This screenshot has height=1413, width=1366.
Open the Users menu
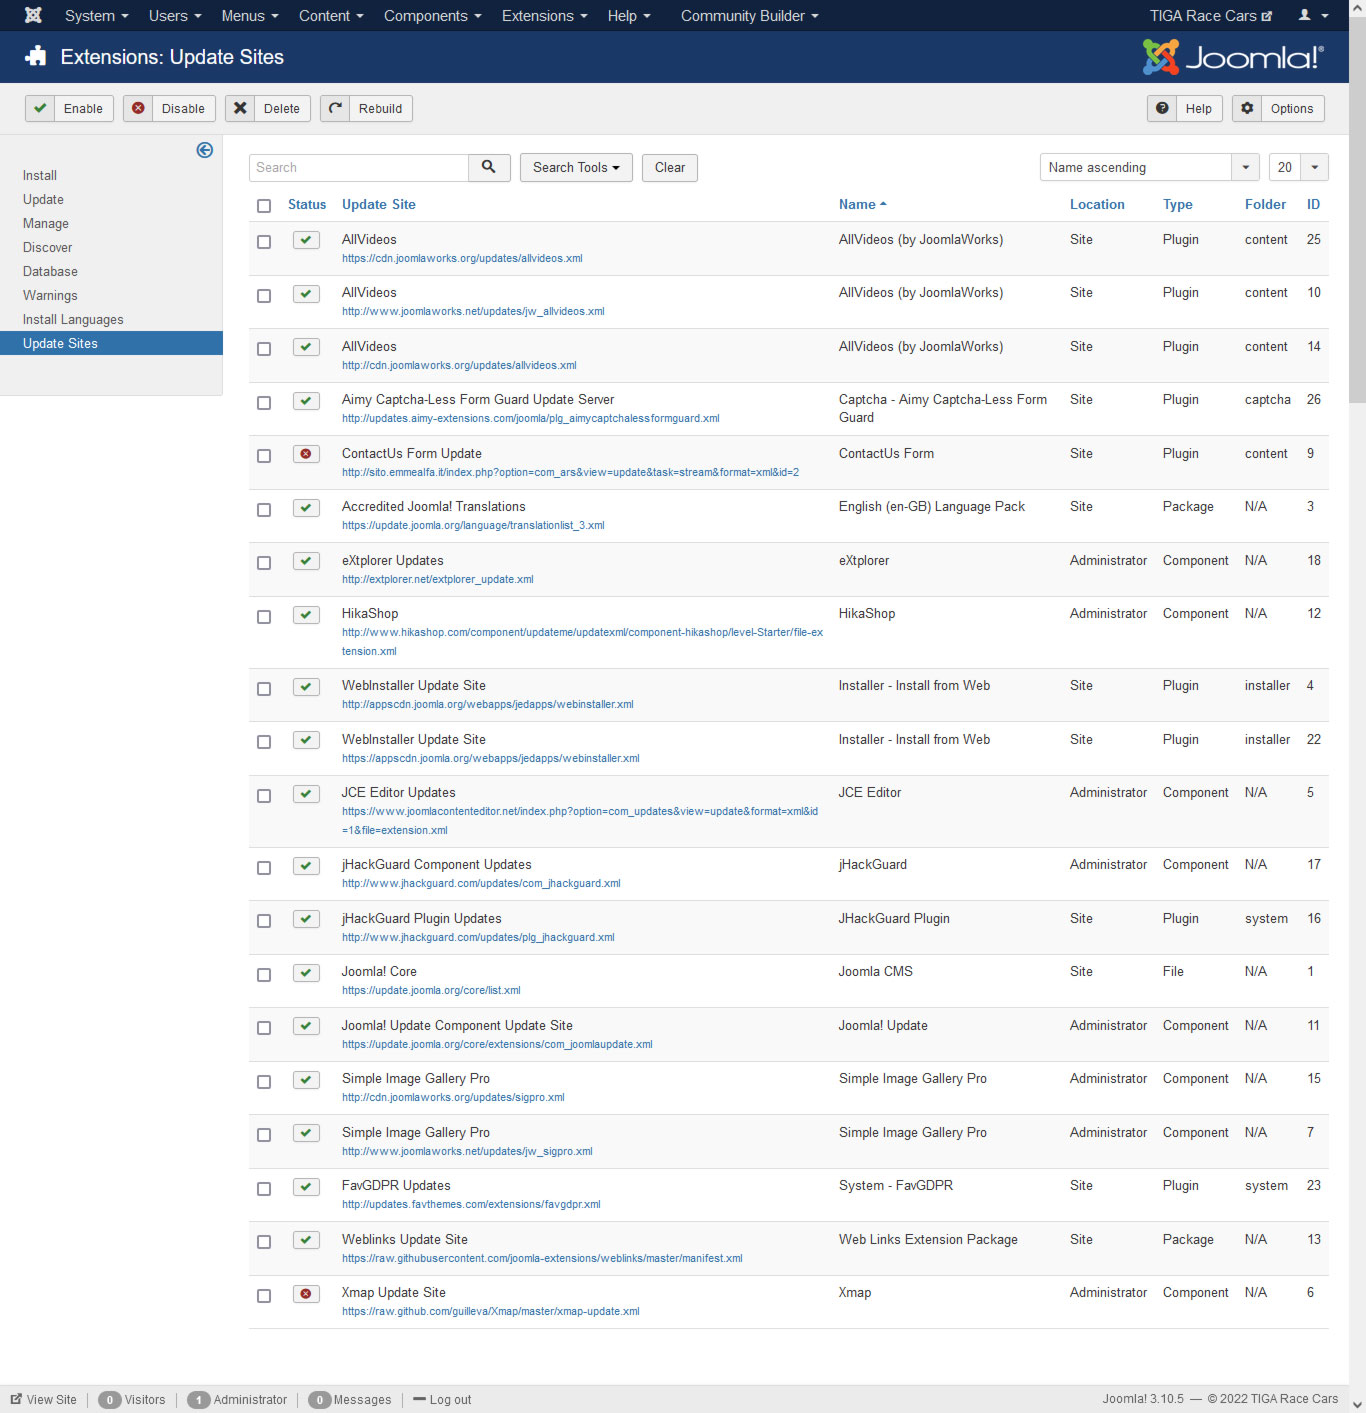pos(175,15)
